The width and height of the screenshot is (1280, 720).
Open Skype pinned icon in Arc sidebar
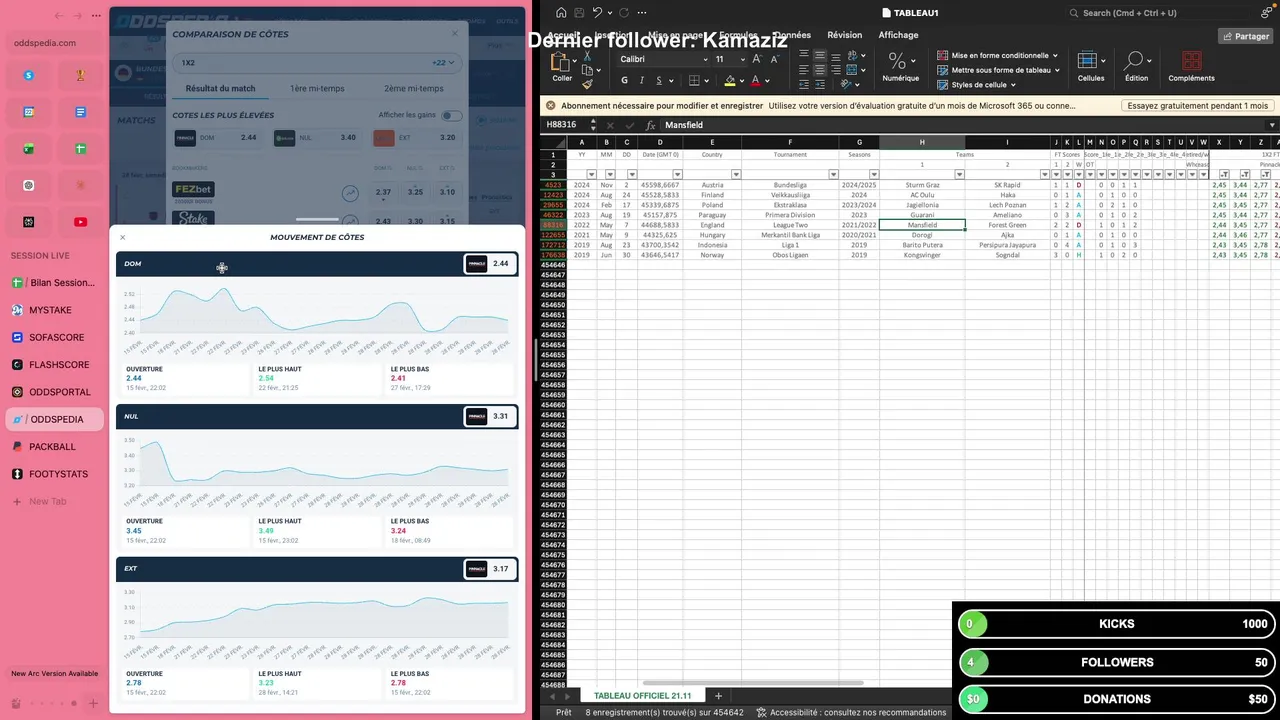click(29, 75)
